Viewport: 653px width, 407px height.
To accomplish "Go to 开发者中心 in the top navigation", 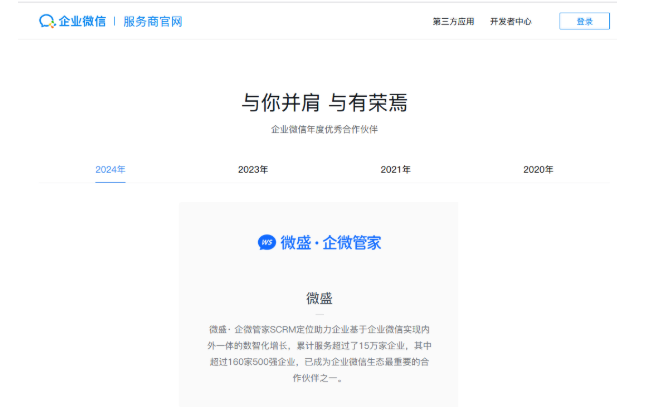I will (x=511, y=22).
